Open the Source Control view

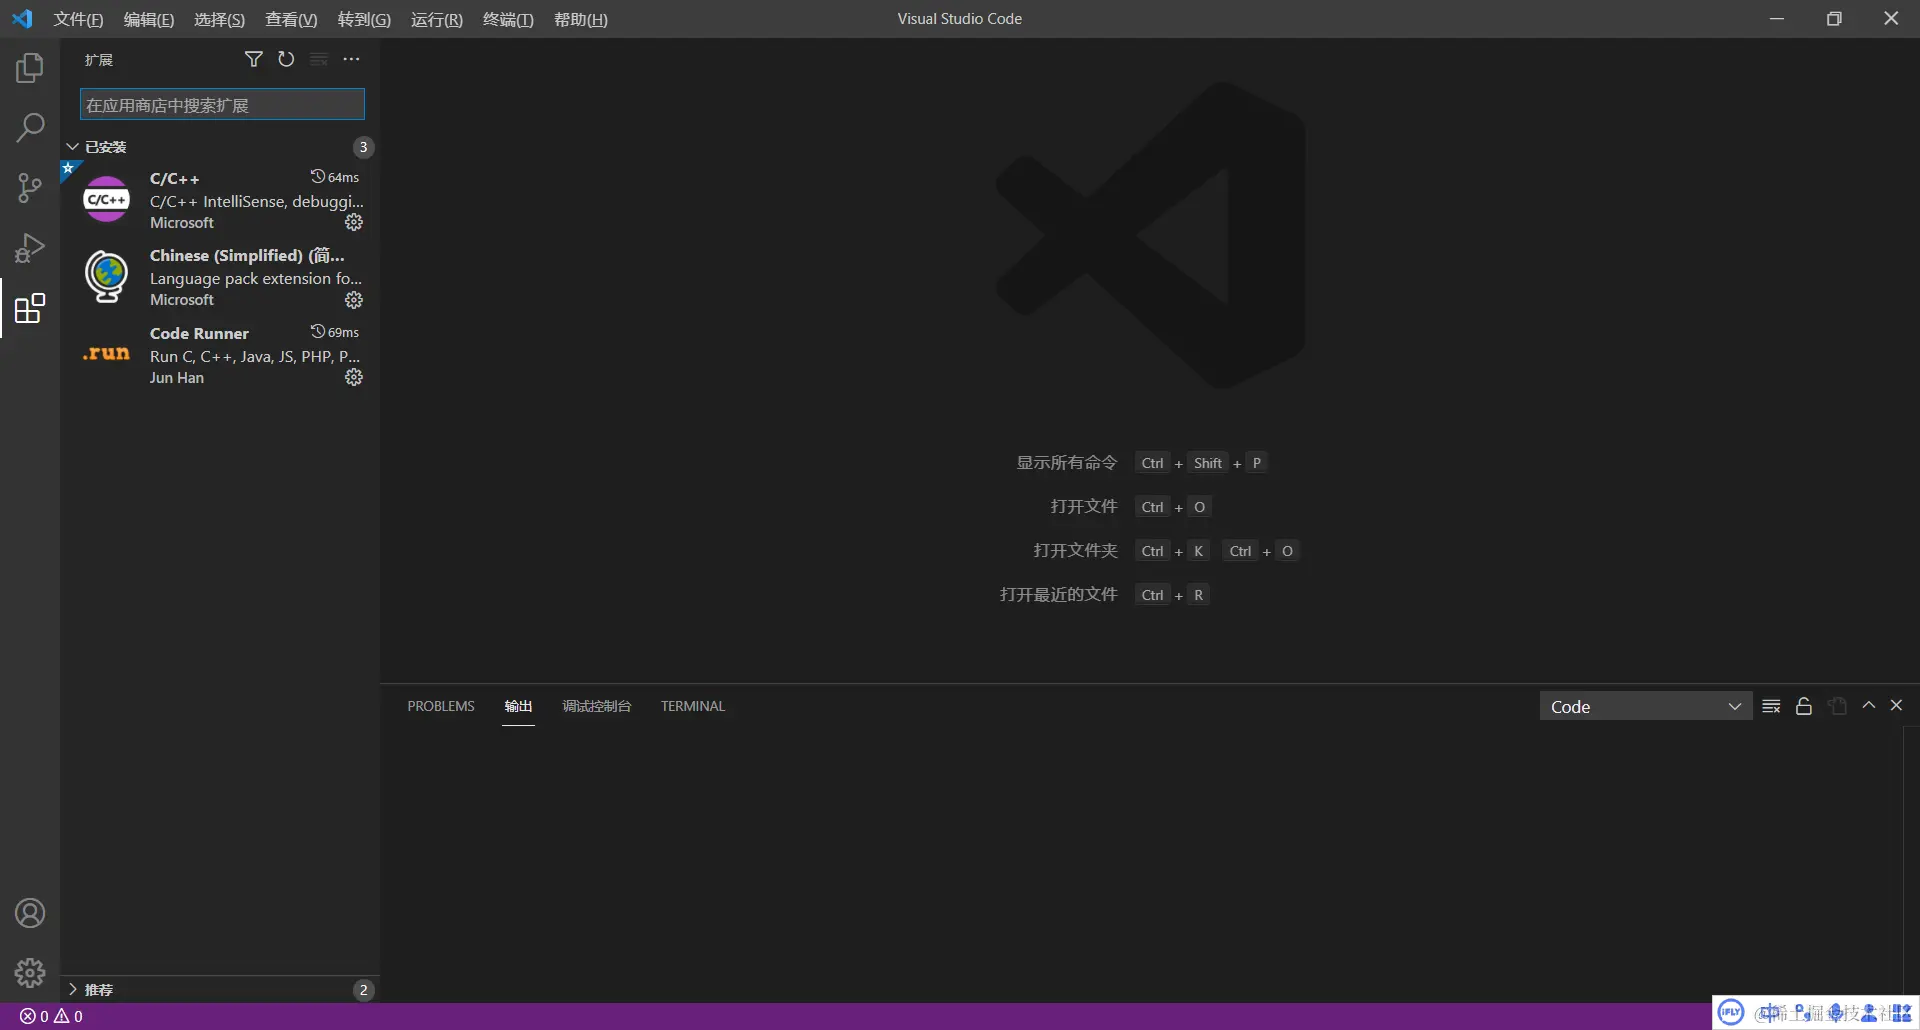click(30, 188)
